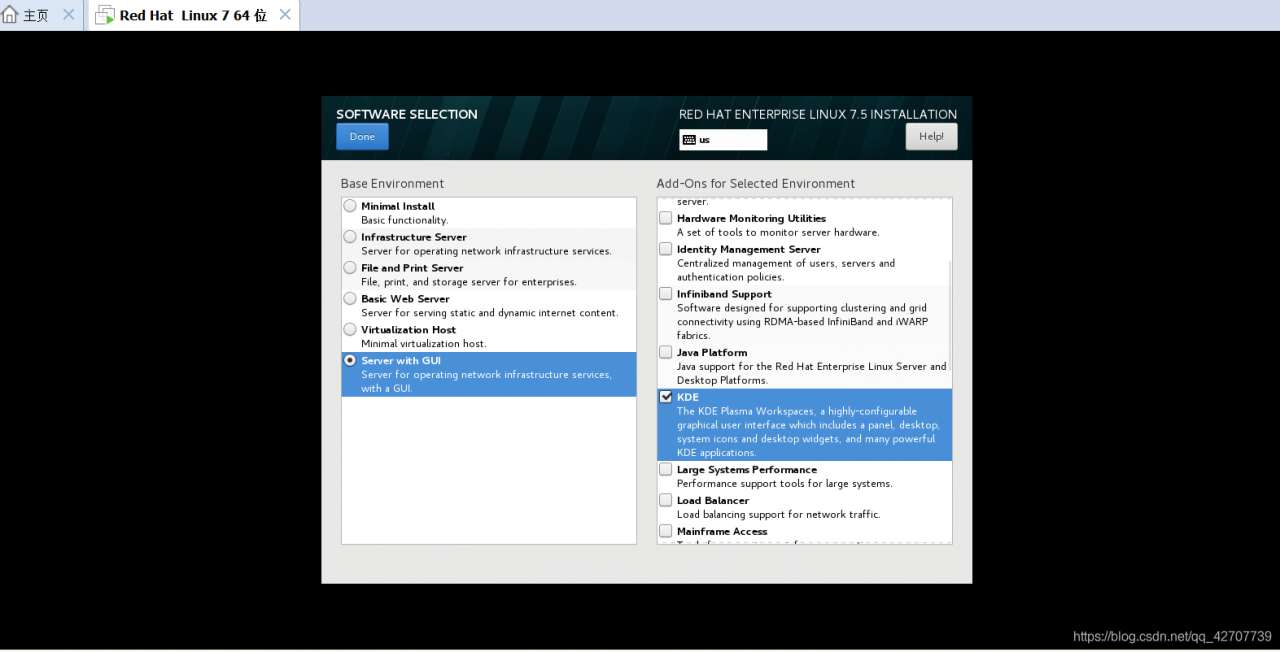Tick the Mainframe Access checkbox
Viewport: 1280px width, 652px height.
(666, 531)
